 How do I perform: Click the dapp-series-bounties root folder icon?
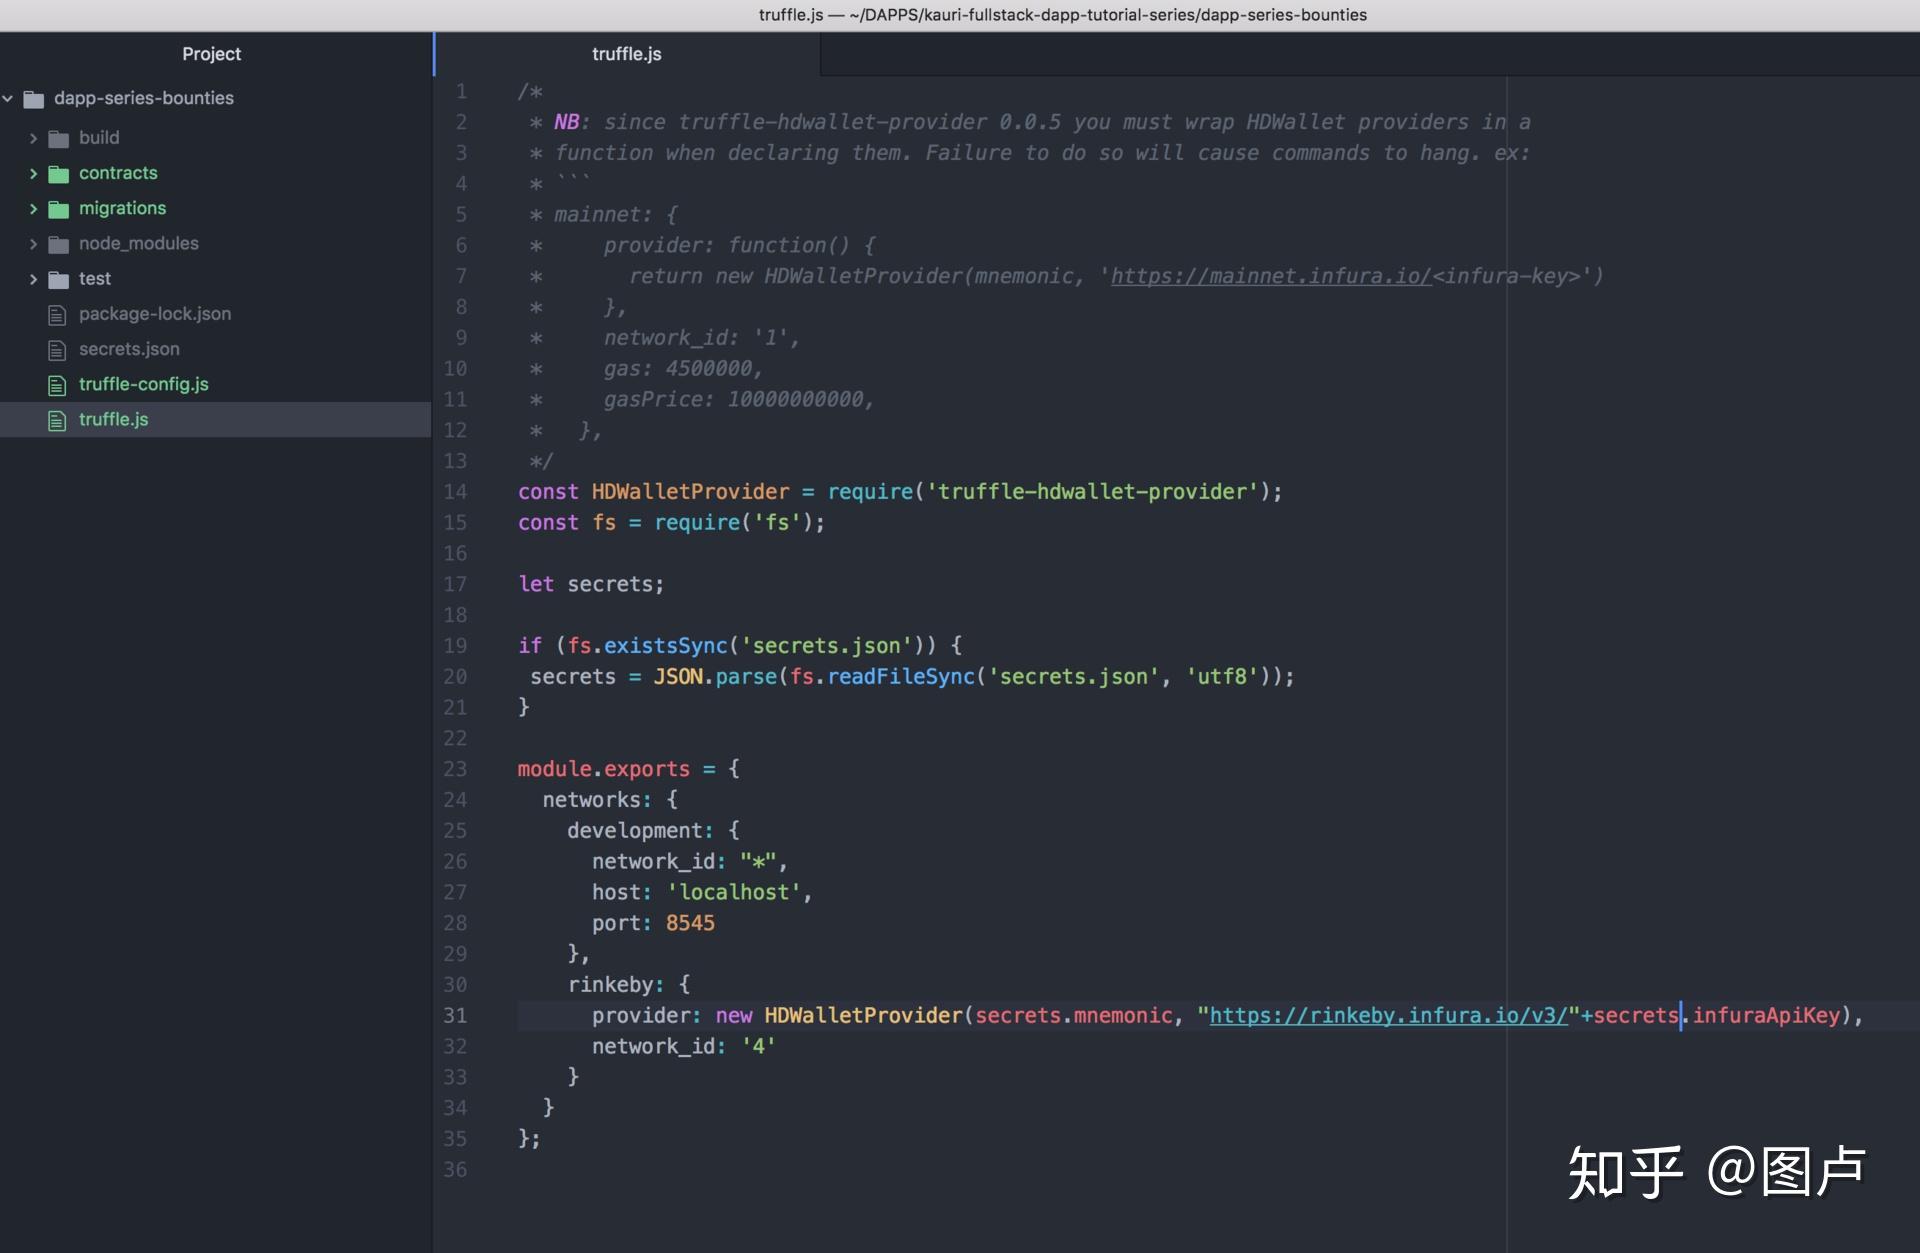[x=34, y=99]
